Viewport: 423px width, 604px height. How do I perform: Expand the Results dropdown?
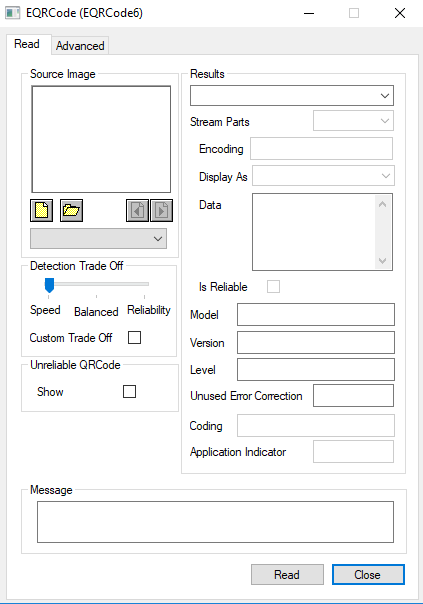tap(292, 96)
